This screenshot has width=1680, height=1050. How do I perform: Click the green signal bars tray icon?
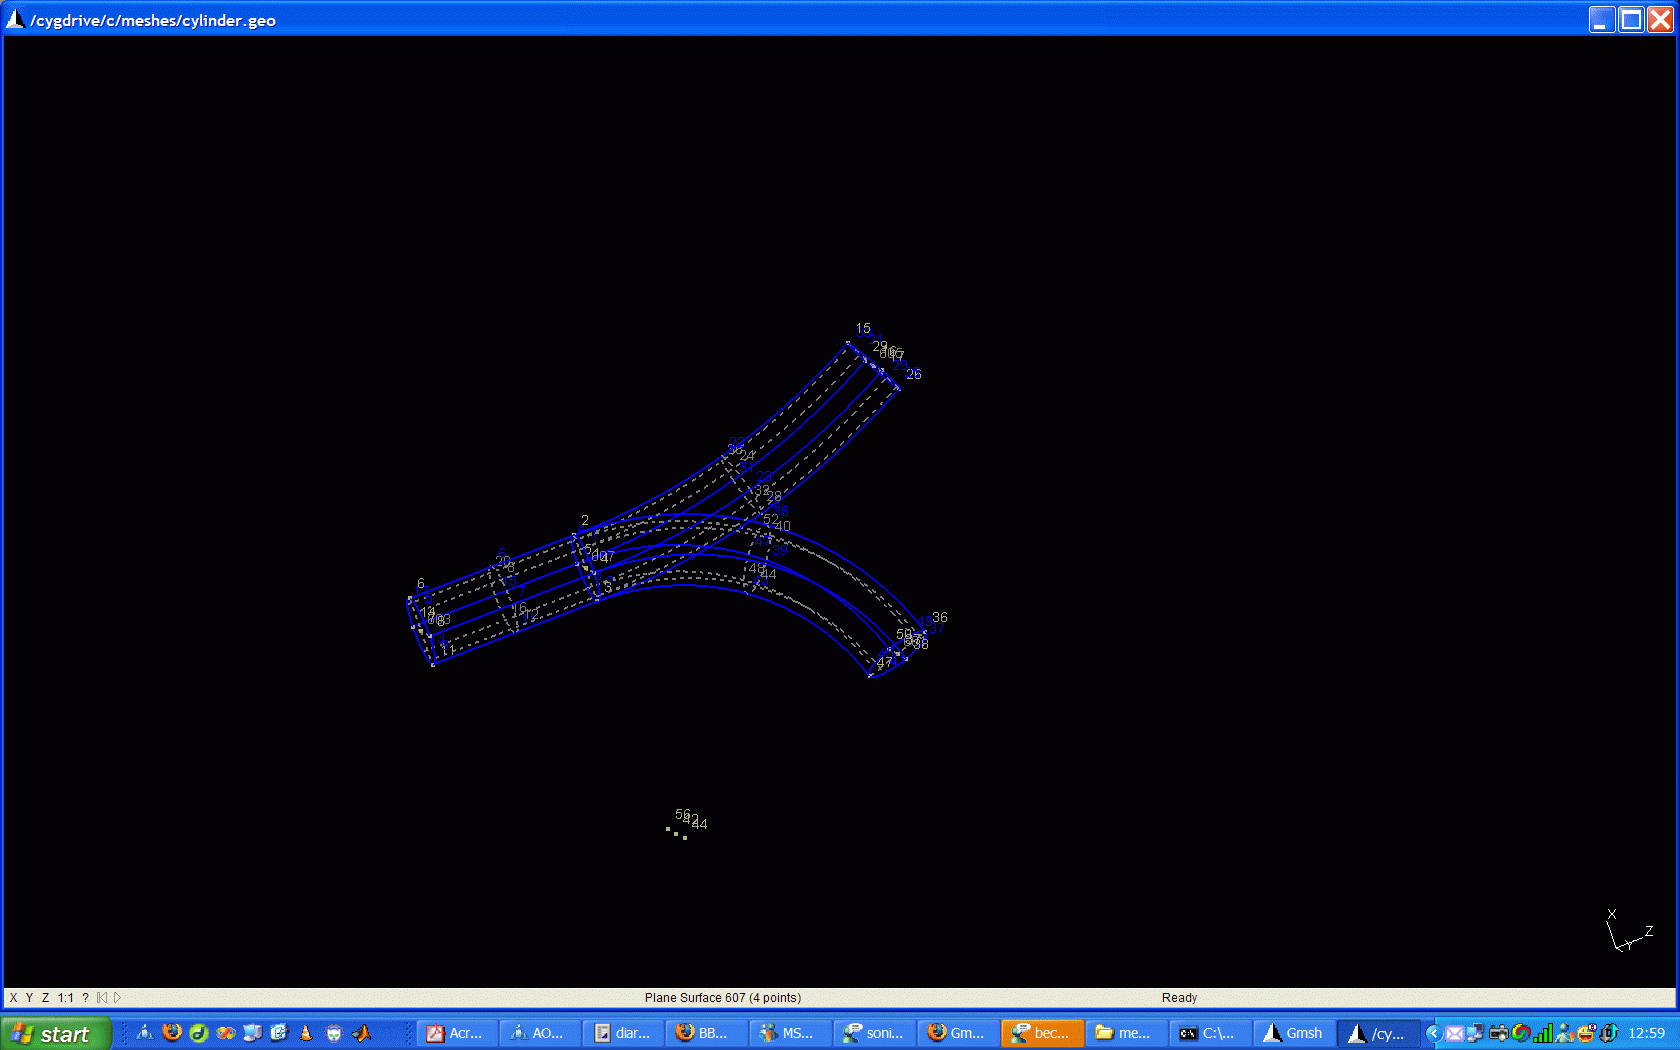(x=1543, y=1033)
